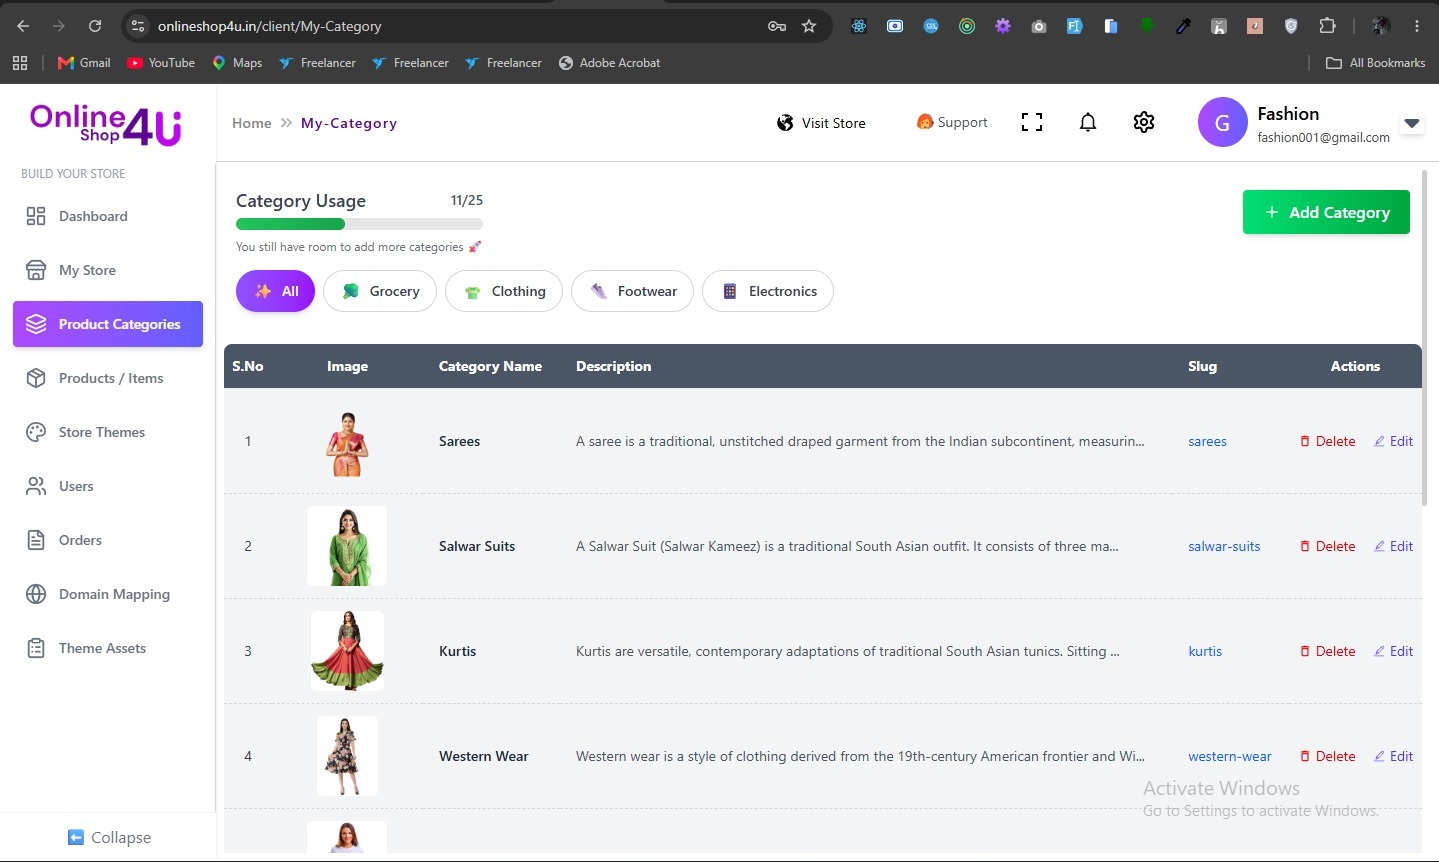Click the Kurtis category name
This screenshot has width=1439, height=862.
(x=457, y=651)
